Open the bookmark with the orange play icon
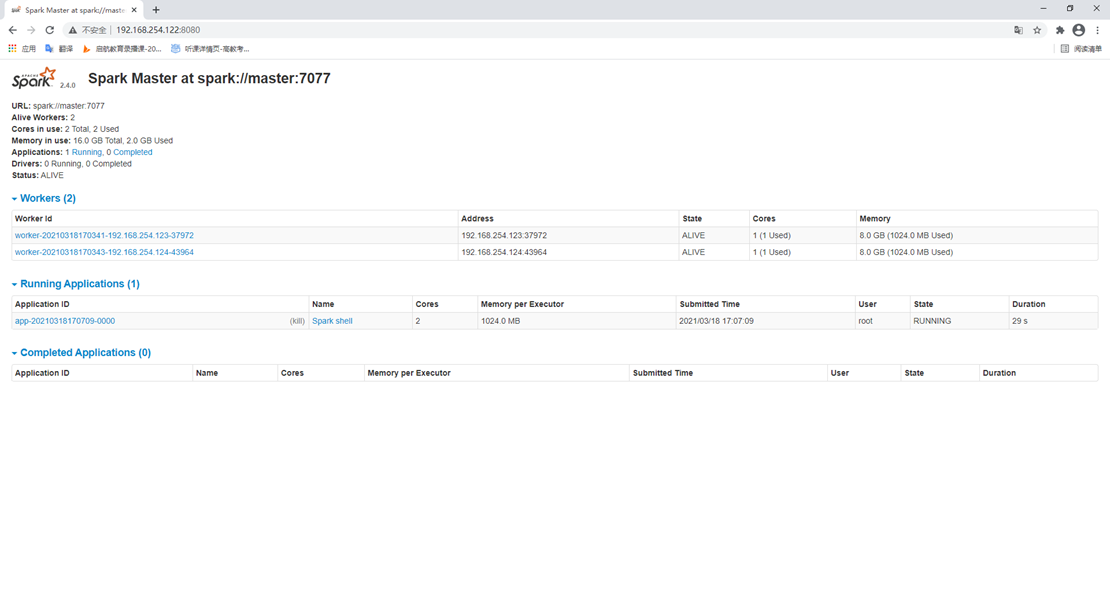Viewport: 1110px width, 600px height. coord(122,49)
